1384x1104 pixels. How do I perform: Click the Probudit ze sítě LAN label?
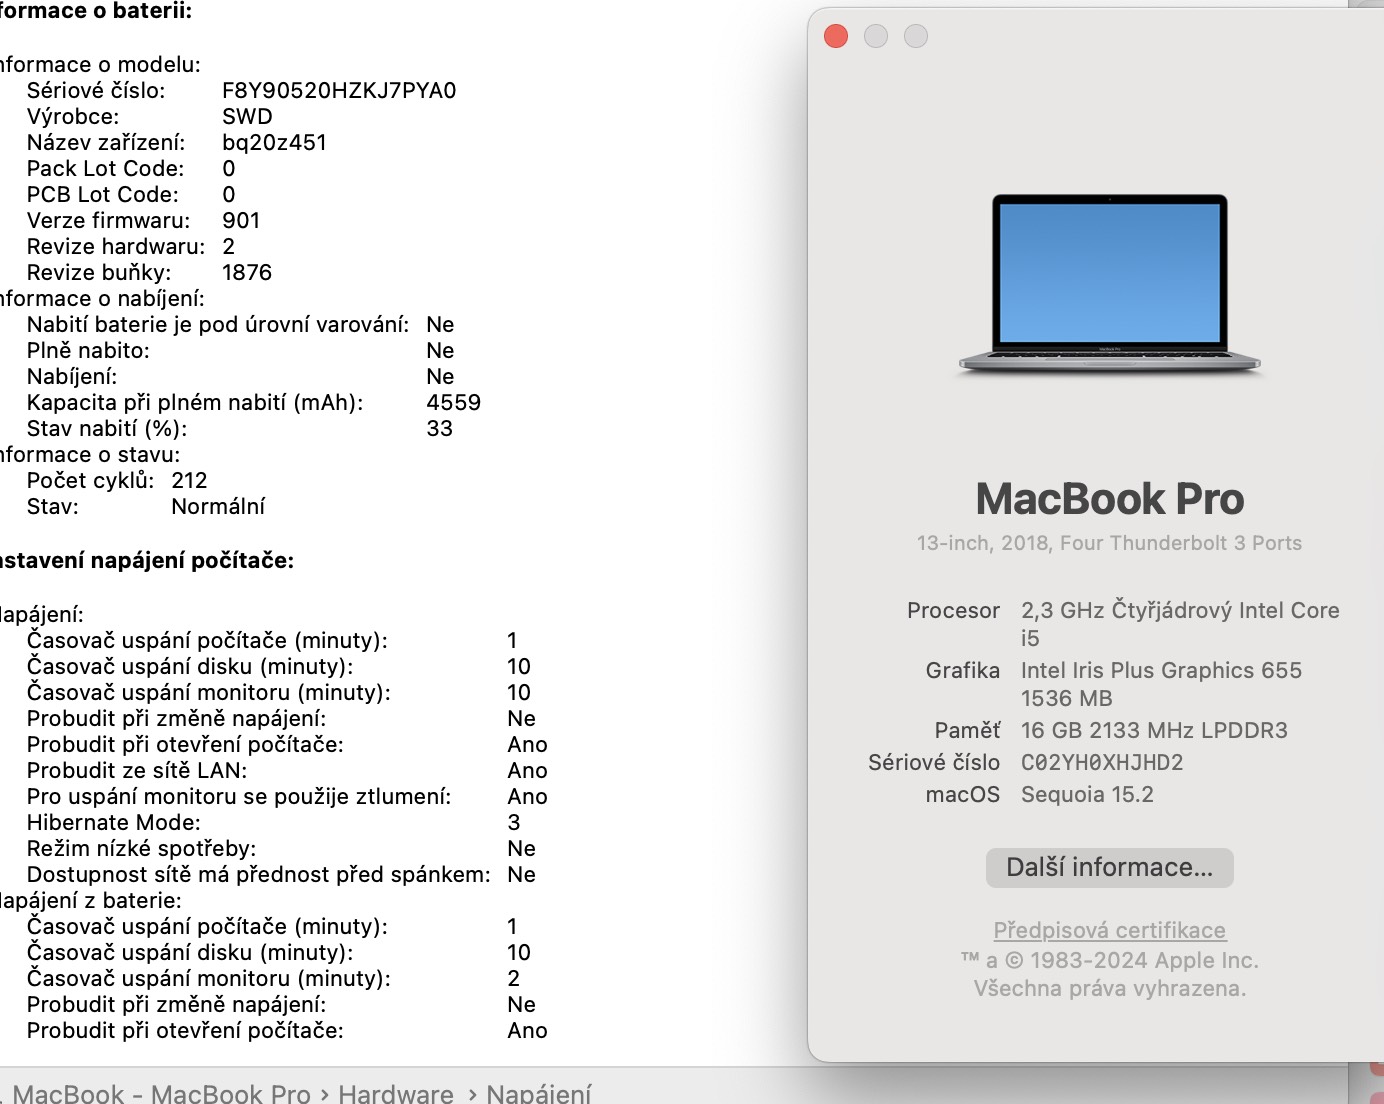coord(137,770)
